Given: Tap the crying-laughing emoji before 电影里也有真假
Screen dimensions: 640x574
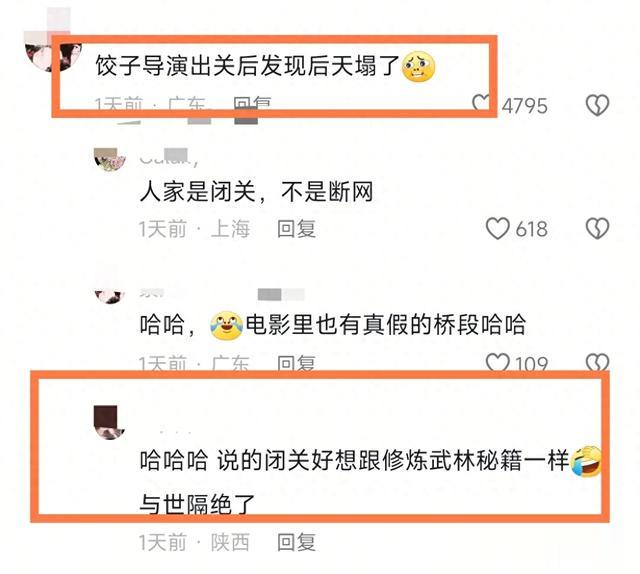Looking at the screenshot, I should click(227, 326).
